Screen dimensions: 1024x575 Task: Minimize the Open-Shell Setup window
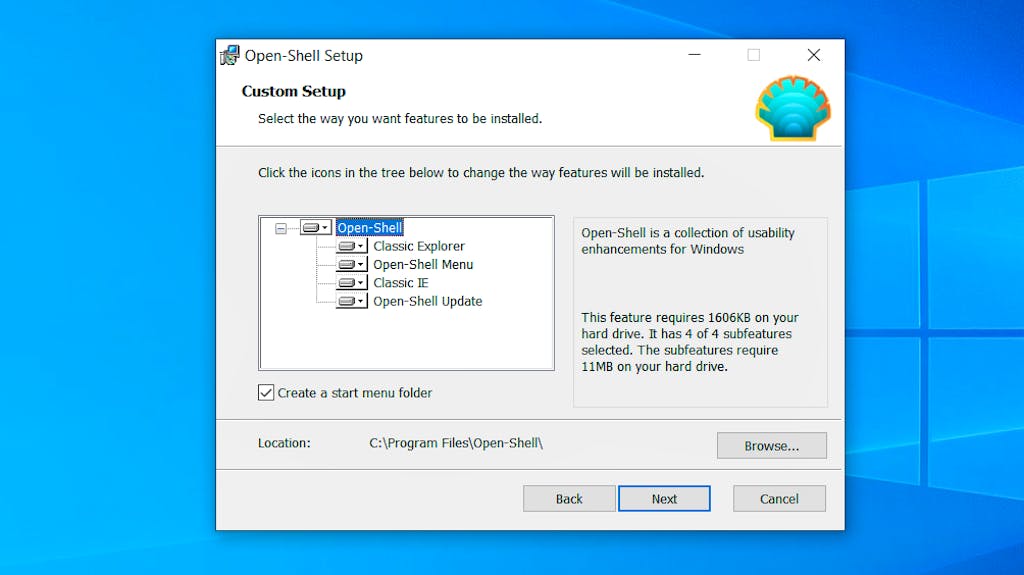[x=694, y=55]
